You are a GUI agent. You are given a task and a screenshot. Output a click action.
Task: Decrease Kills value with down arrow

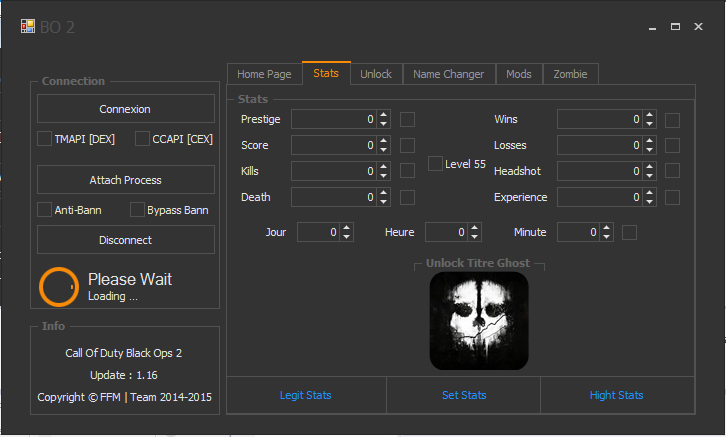click(x=383, y=175)
